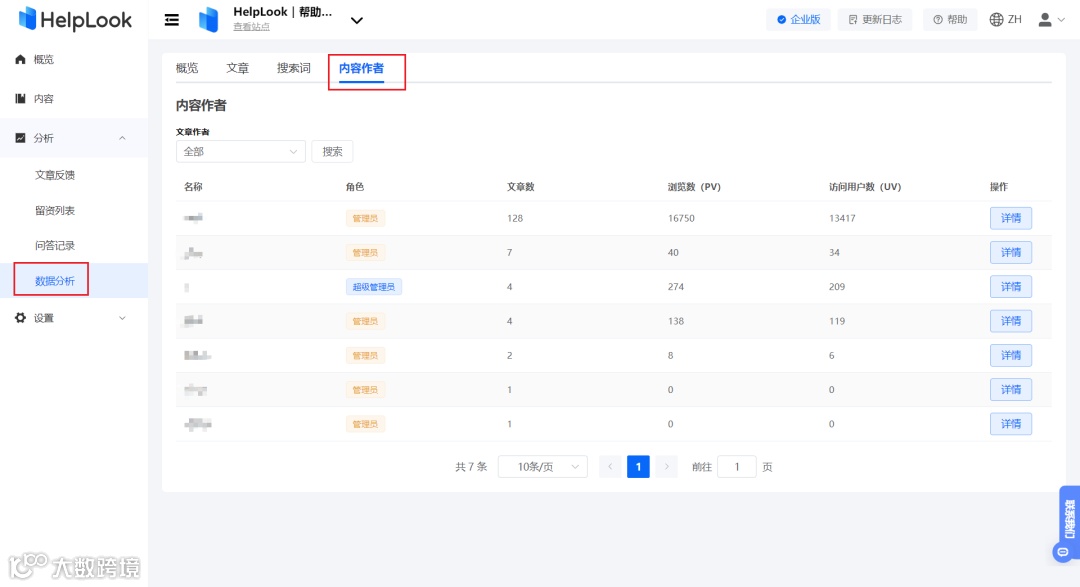Open the 文章作者 filter dropdown showing 全部
This screenshot has height=587, width=1080.
pyautogui.click(x=240, y=151)
